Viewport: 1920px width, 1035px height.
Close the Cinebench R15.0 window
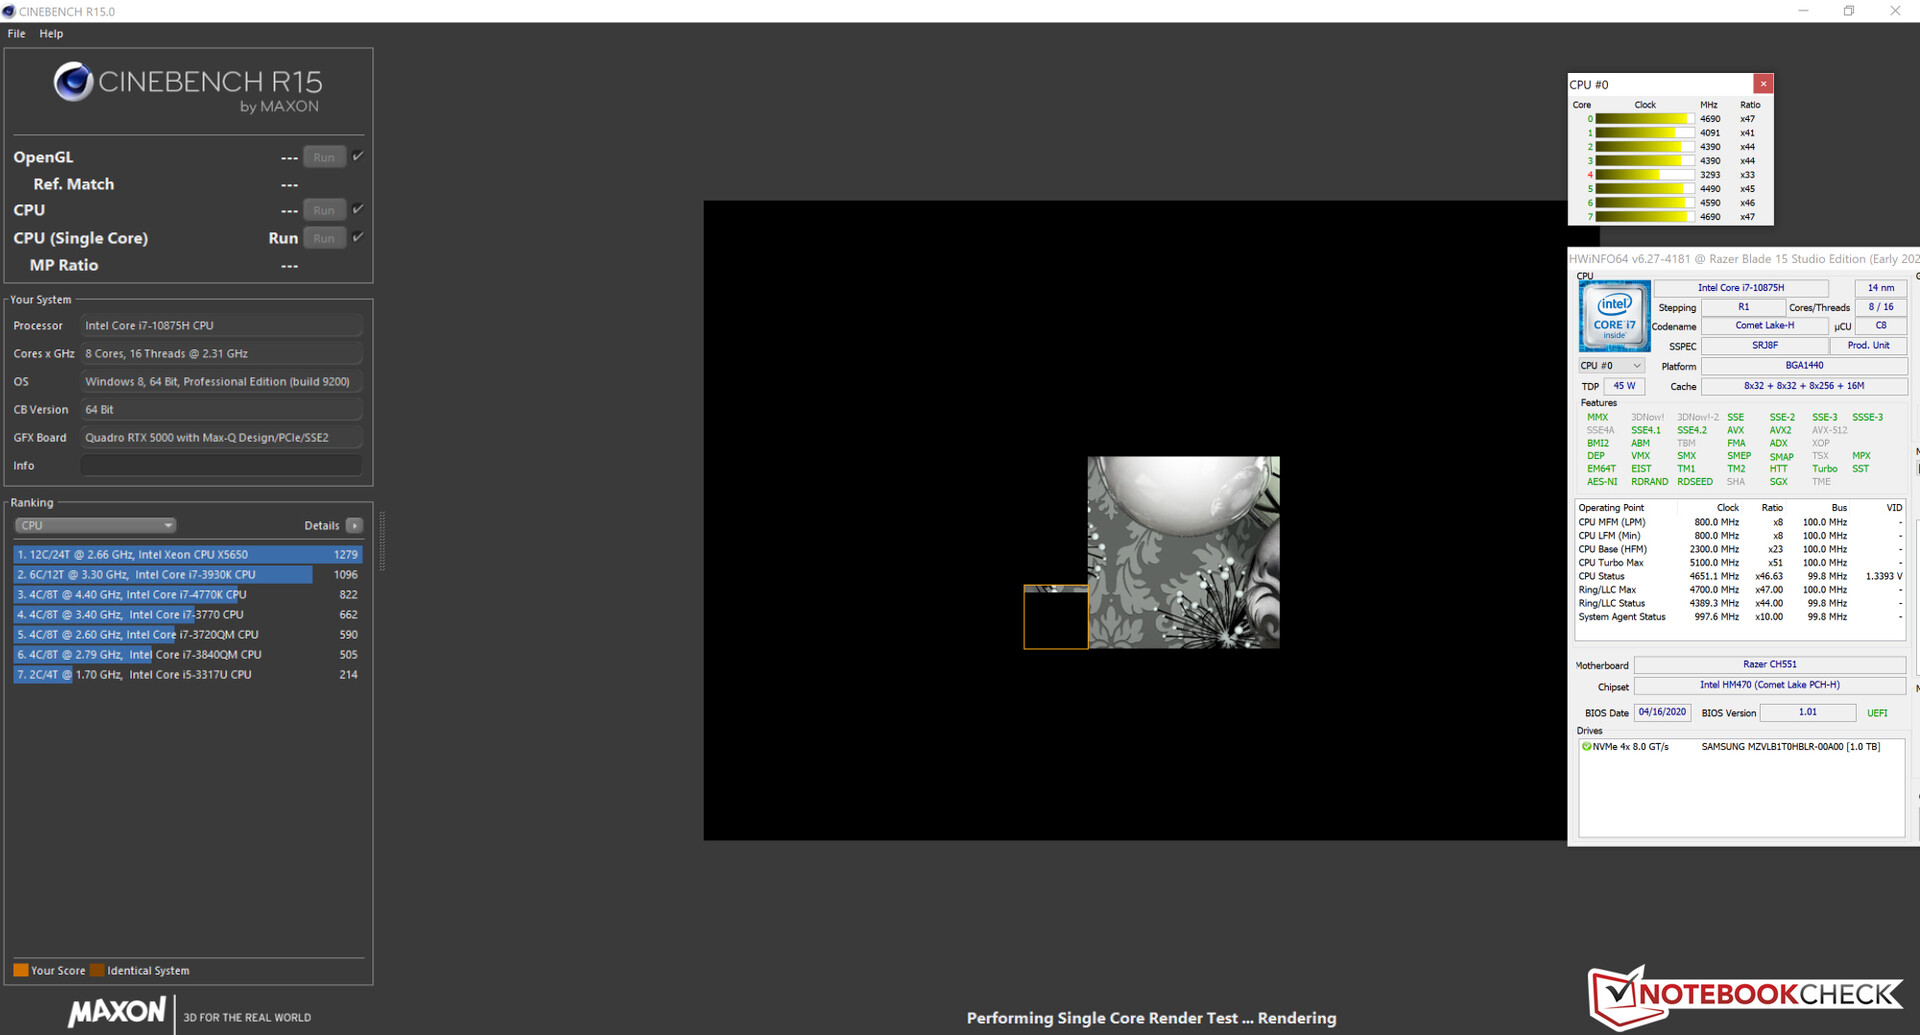pyautogui.click(x=1895, y=11)
